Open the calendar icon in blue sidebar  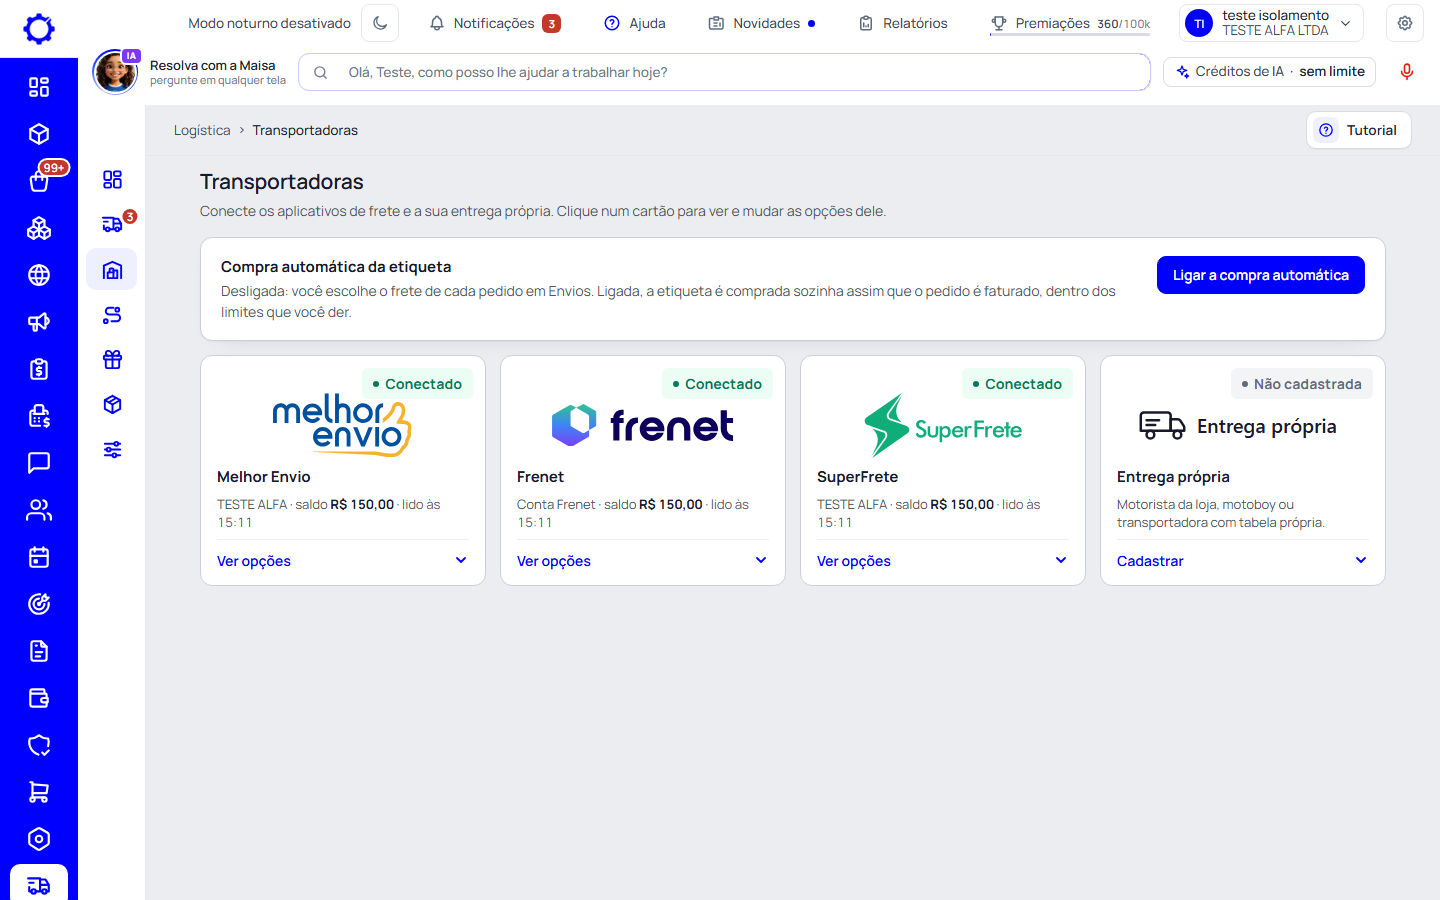pos(39,557)
